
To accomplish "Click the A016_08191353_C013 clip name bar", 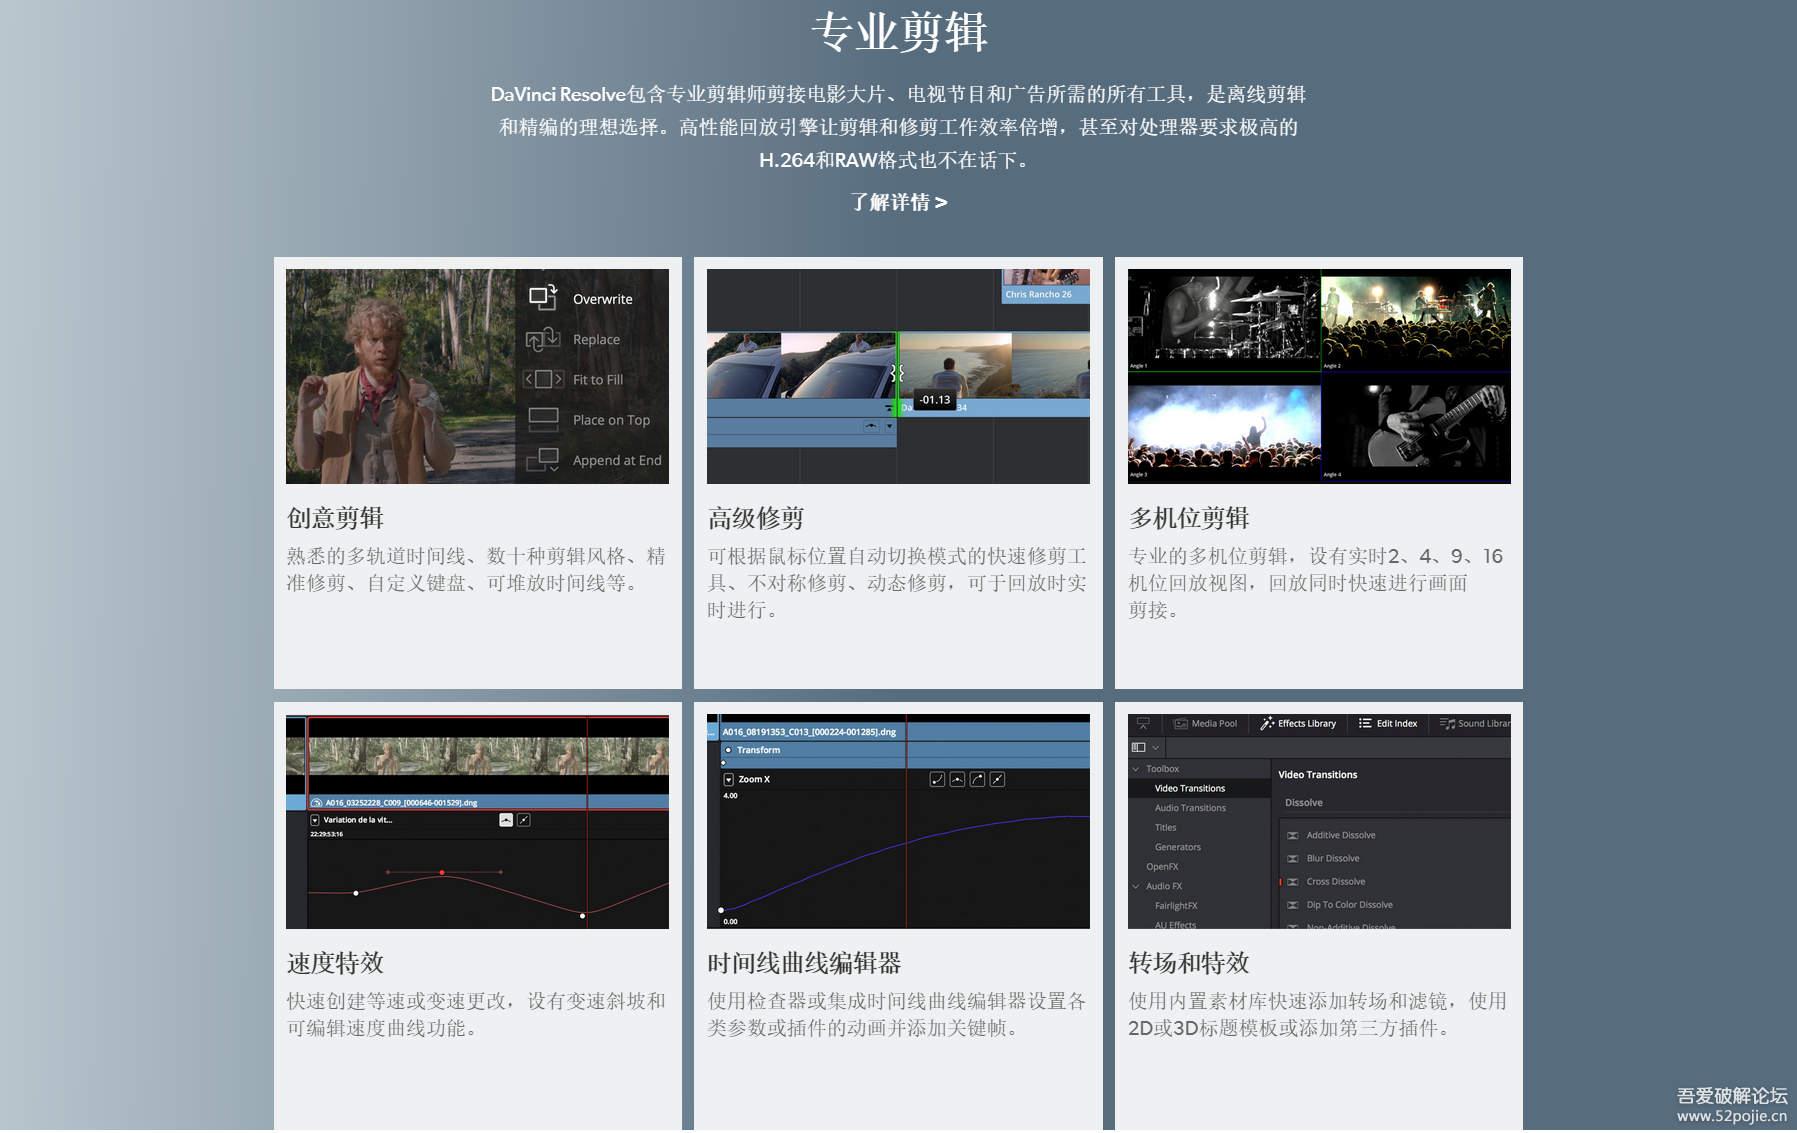I will coord(905,732).
